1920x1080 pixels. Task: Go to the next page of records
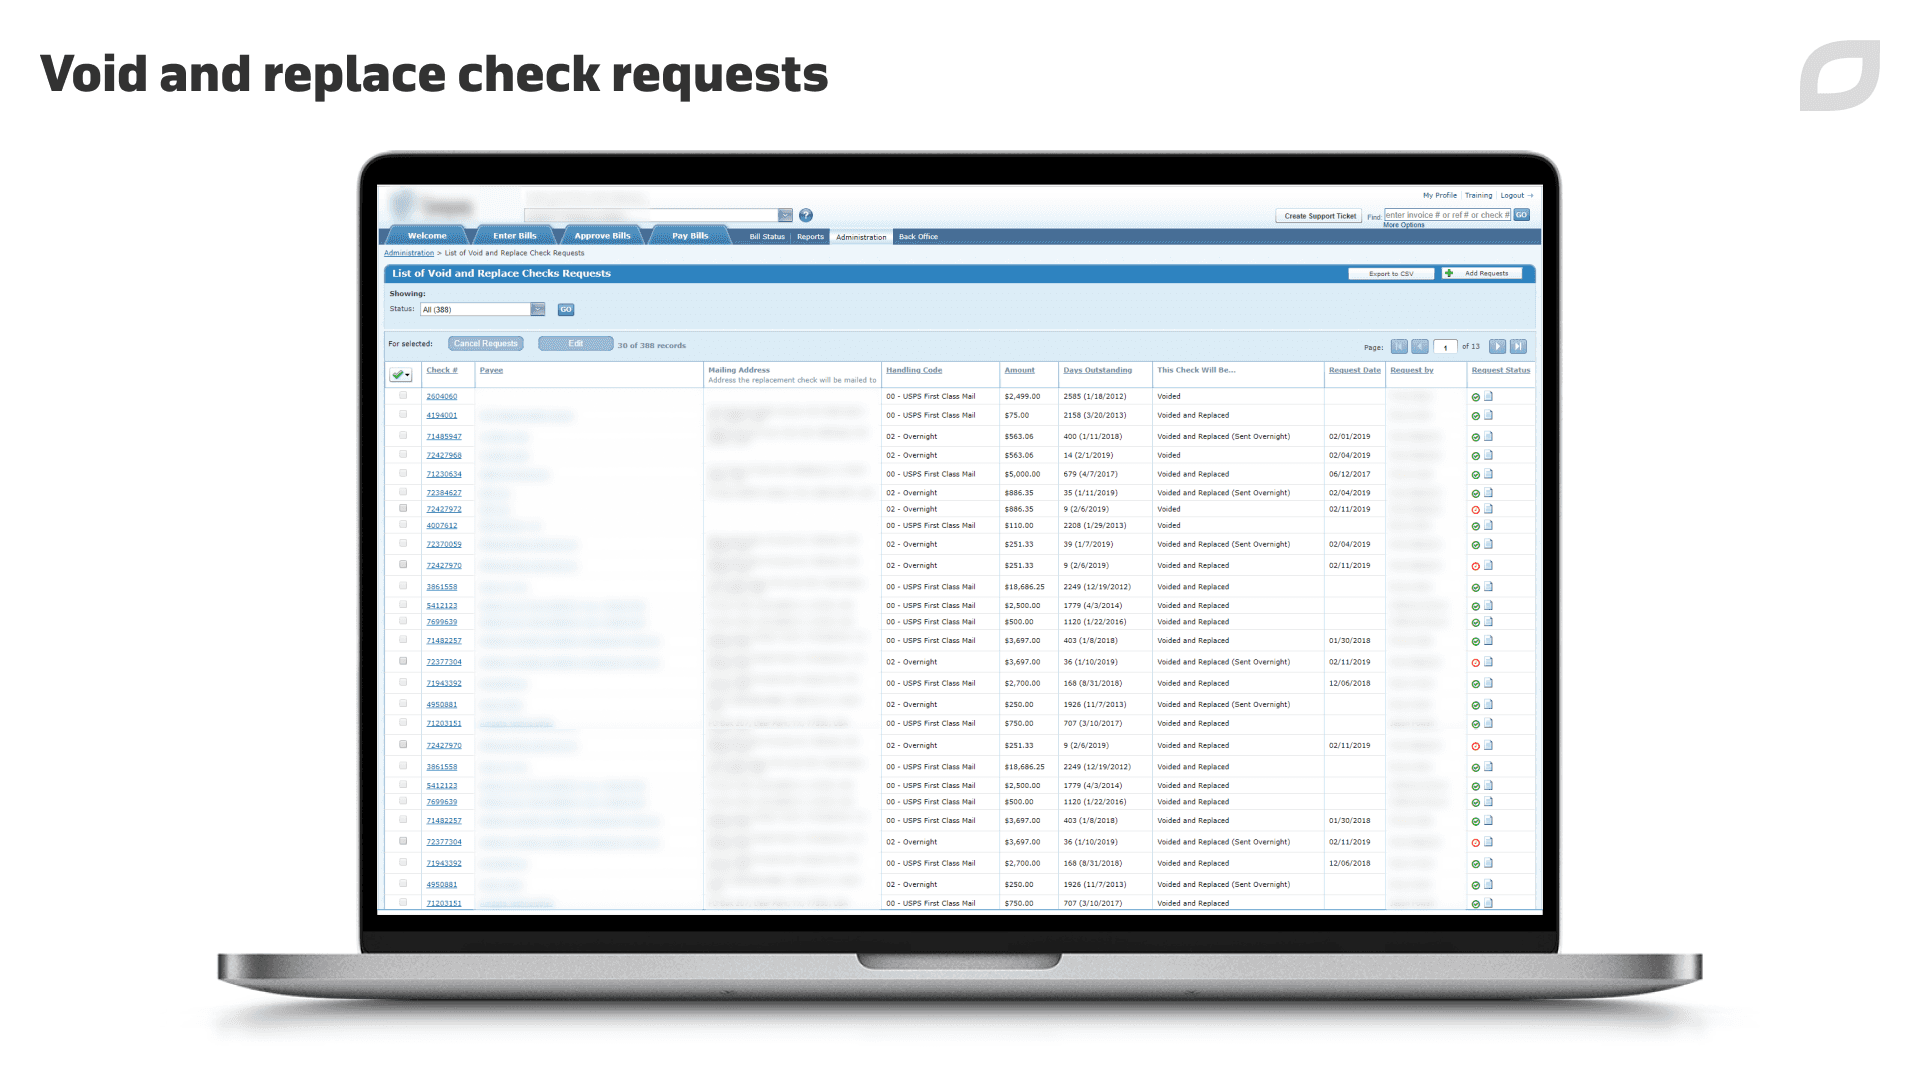click(1497, 347)
